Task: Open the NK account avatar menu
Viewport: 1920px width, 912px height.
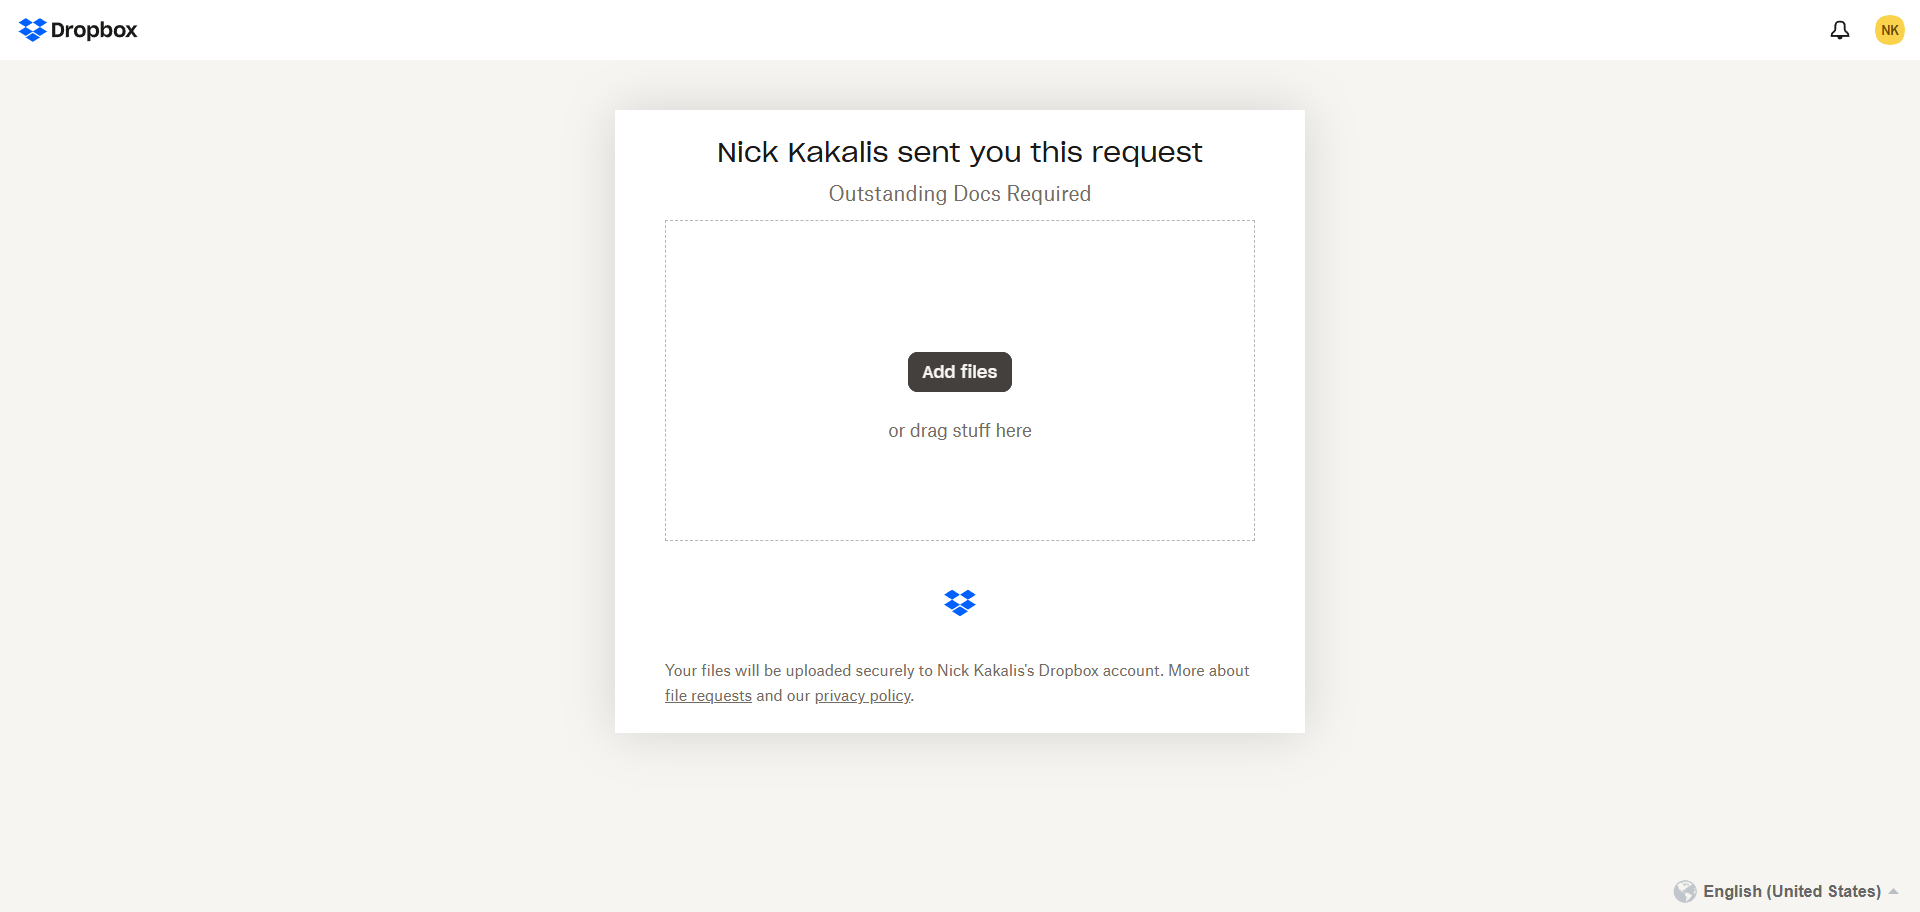Action: click(x=1889, y=30)
